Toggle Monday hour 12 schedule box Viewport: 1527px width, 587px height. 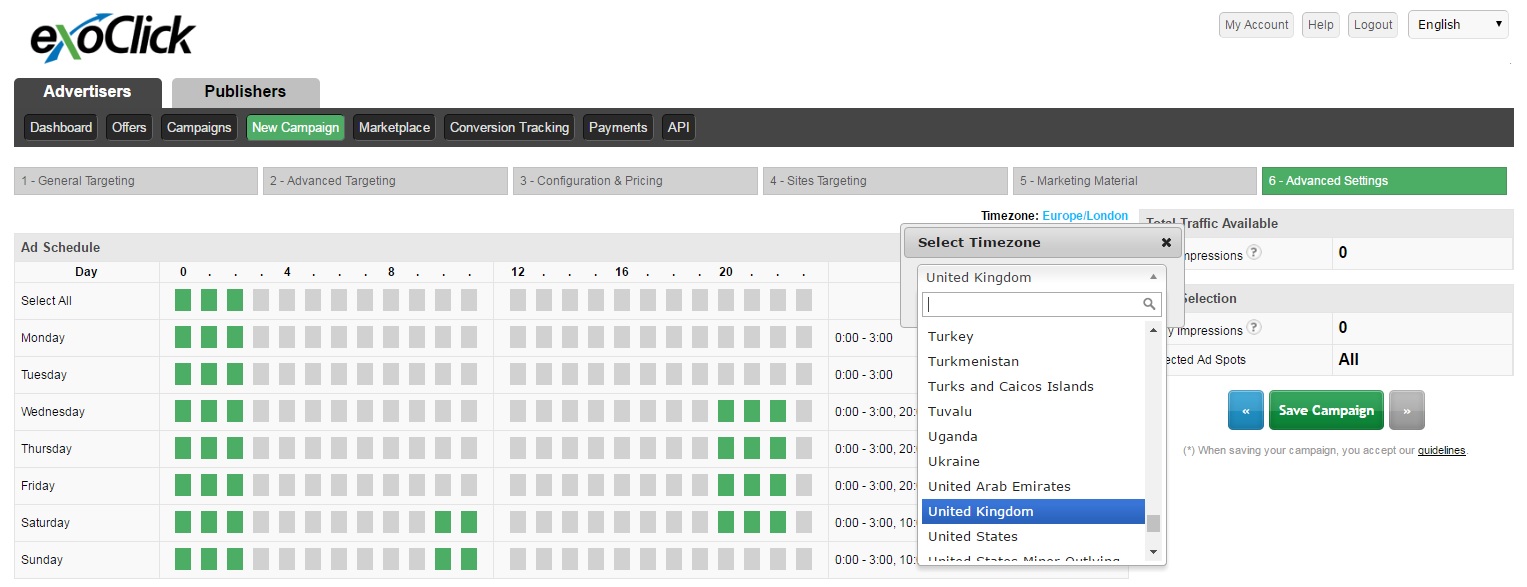click(518, 337)
